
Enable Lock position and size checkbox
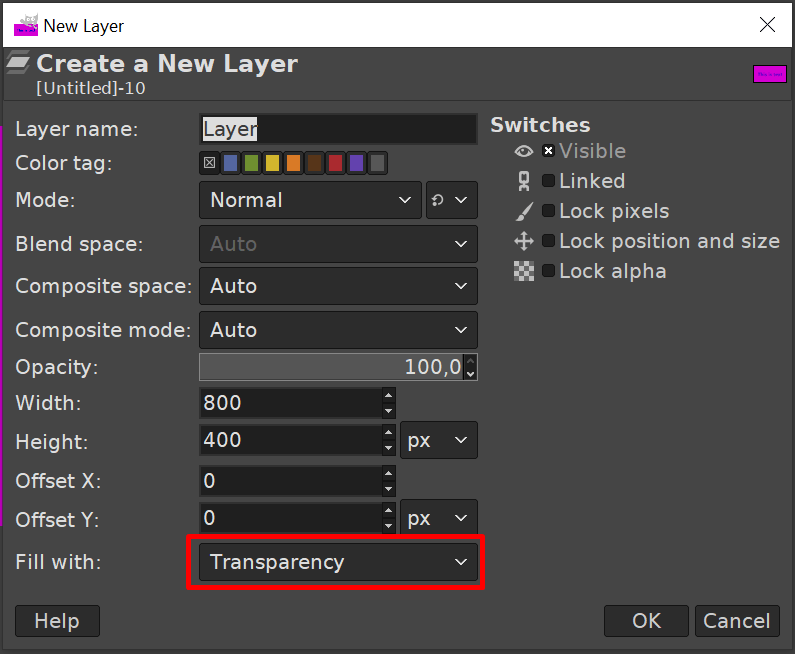pyautogui.click(x=548, y=240)
